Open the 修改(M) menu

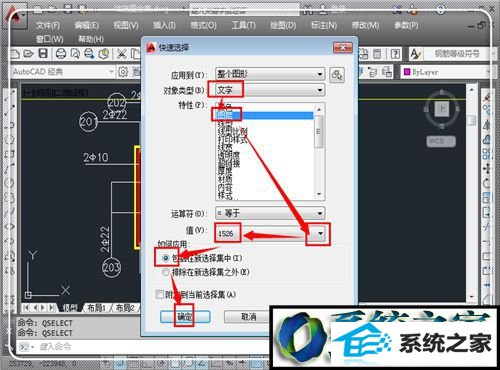click(x=365, y=25)
